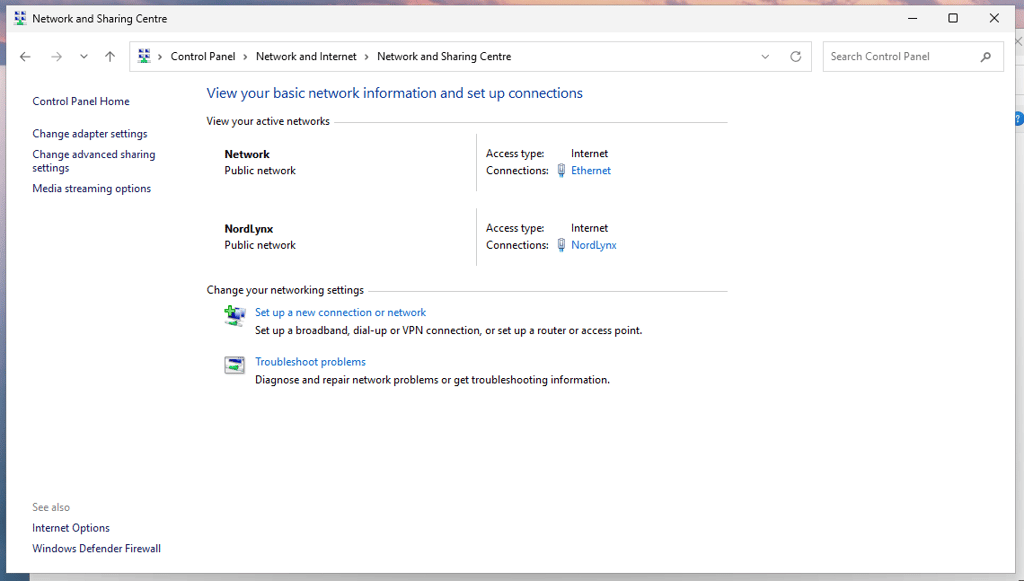Open Internet Options
The width and height of the screenshot is (1024, 581).
pyautogui.click(x=71, y=528)
